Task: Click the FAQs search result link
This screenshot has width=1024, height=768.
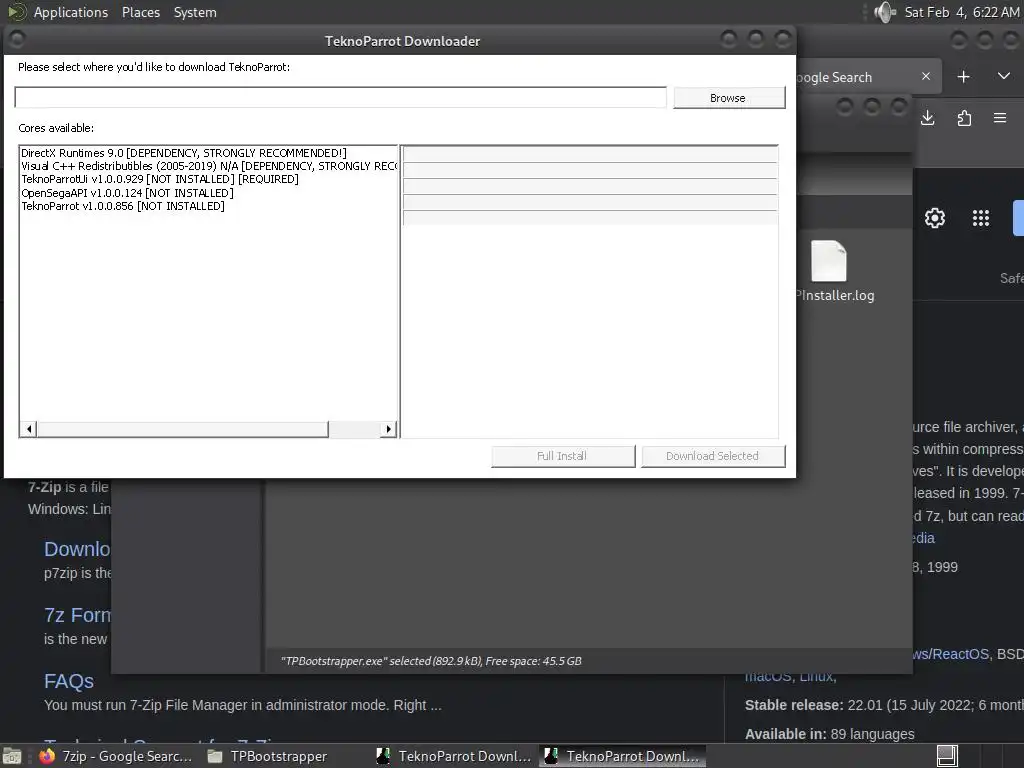Action: [69, 681]
